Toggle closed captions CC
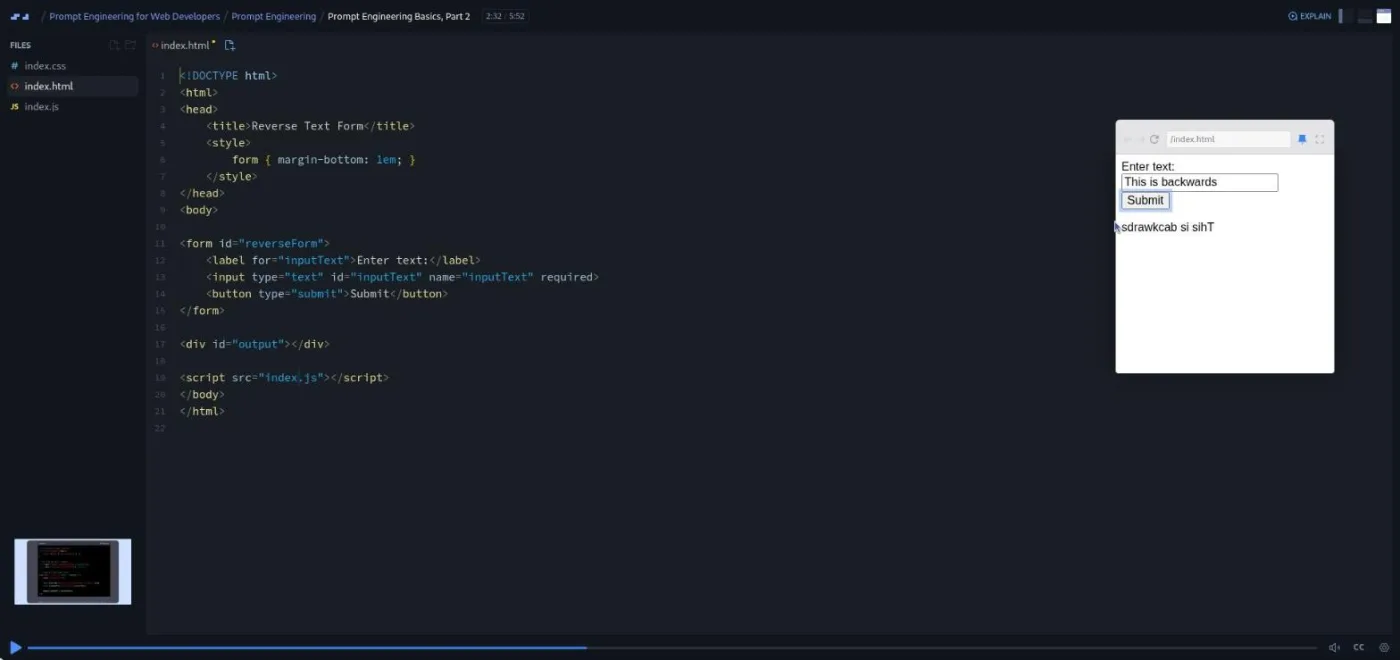Image resolution: width=1400 pixels, height=660 pixels. click(x=1359, y=648)
